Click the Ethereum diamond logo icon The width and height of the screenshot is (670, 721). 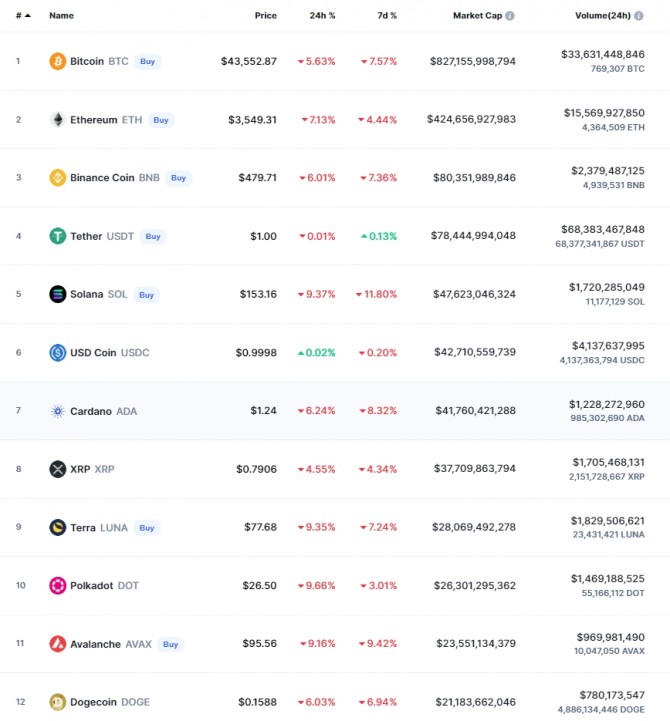pos(57,120)
